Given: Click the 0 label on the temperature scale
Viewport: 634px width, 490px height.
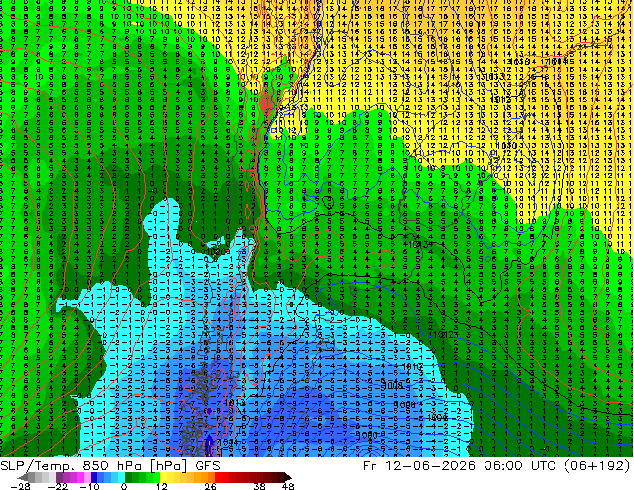Looking at the screenshot, I should (x=124, y=486).
